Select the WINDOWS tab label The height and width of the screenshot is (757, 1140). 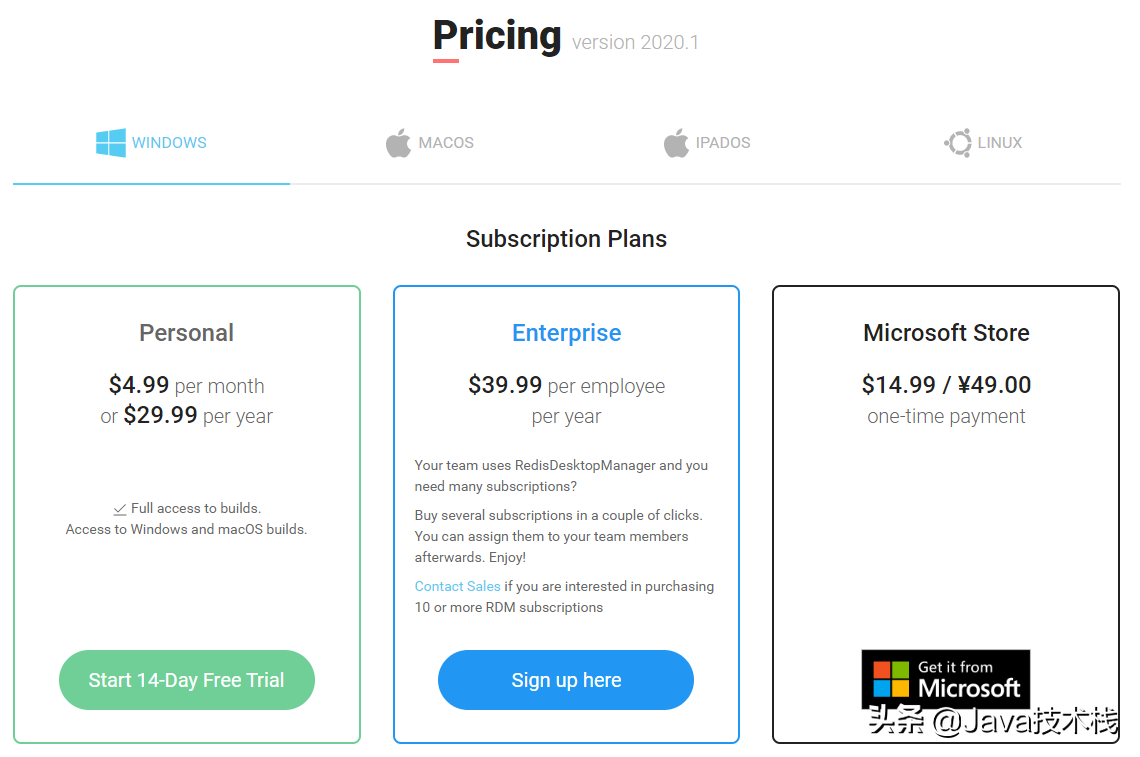pos(169,143)
